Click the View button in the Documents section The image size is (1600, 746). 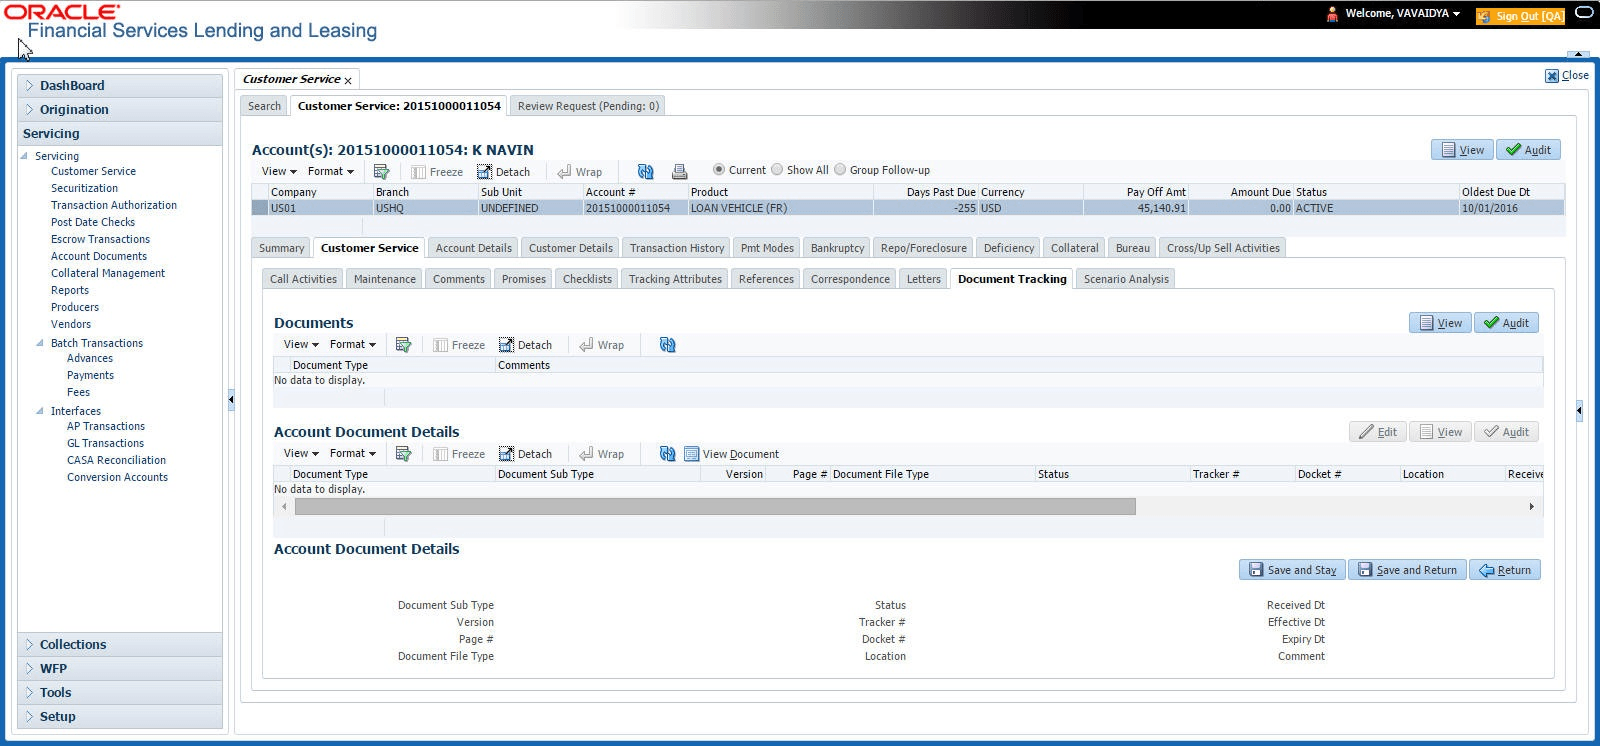pyautogui.click(x=1440, y=323)
